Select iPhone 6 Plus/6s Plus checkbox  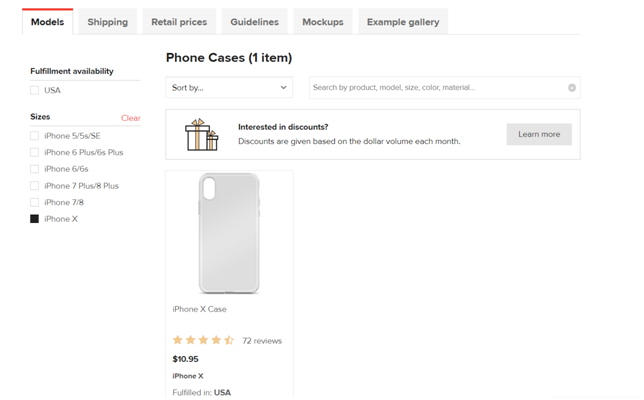click(x=35, y=153)
